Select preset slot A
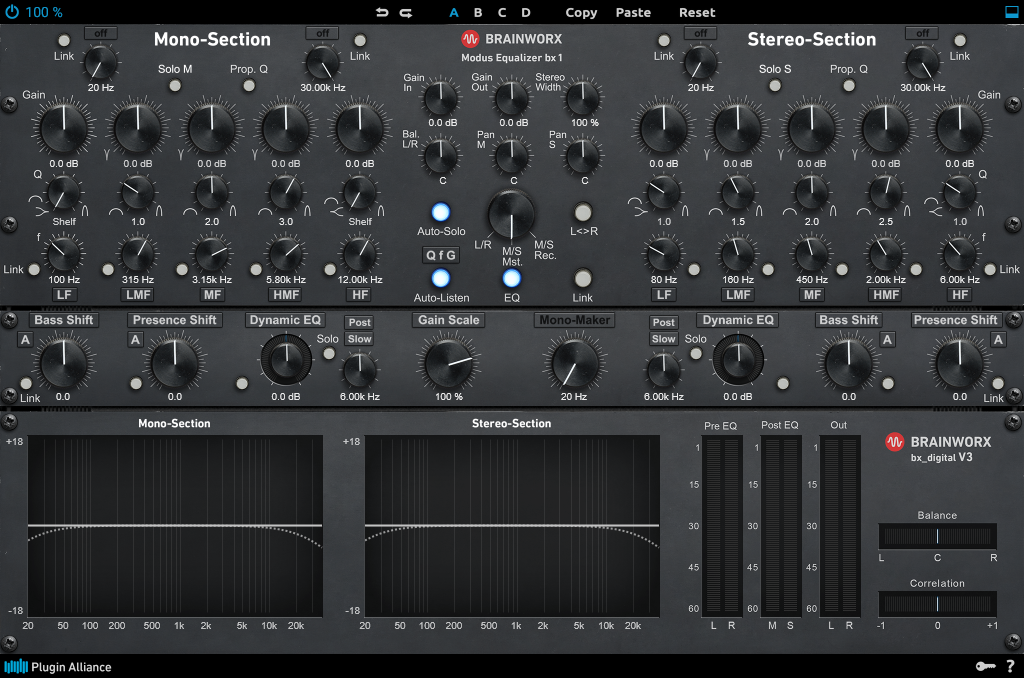 (454, 12)
